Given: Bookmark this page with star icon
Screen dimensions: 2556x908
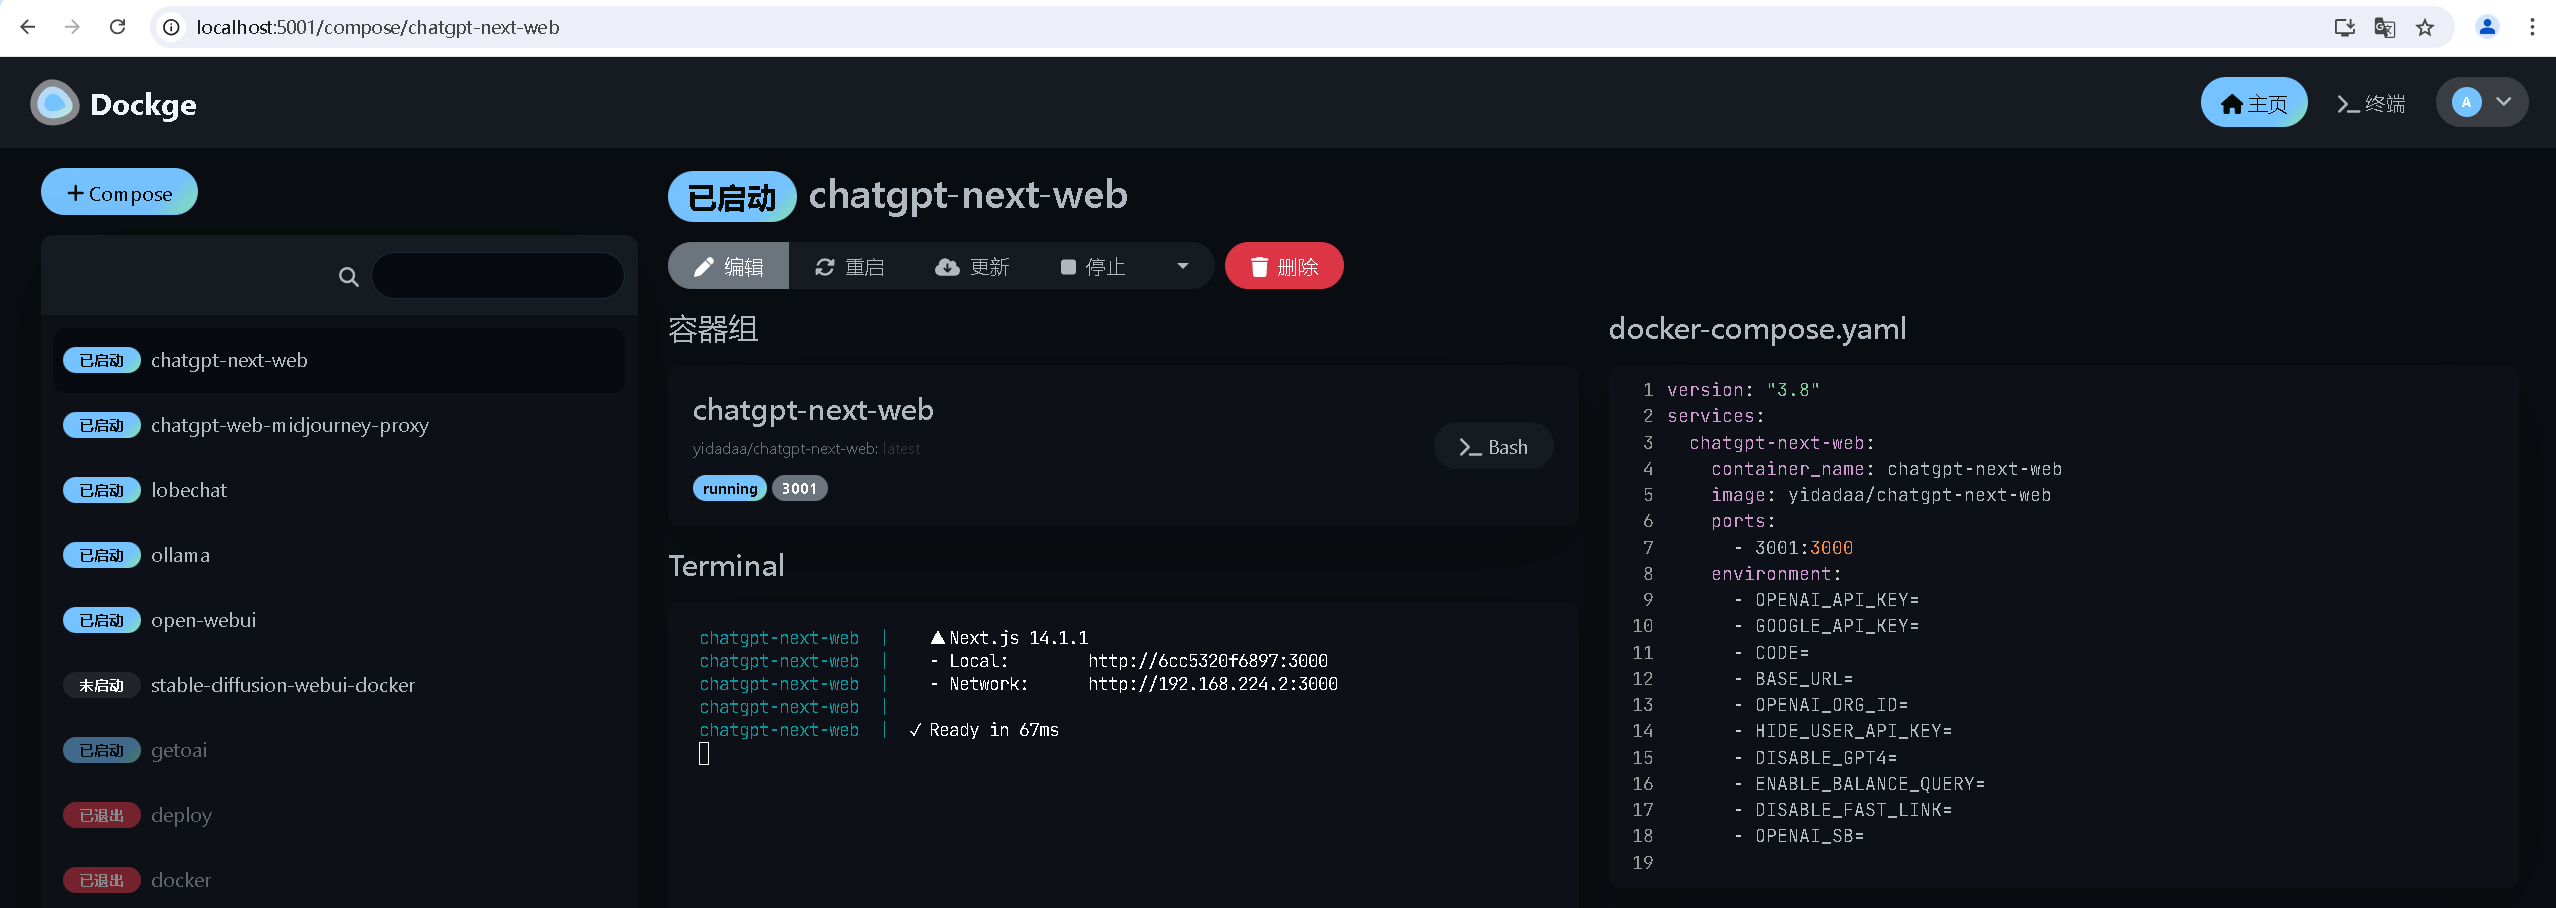Looking at the screenshot, I should tap(2424, 27).
